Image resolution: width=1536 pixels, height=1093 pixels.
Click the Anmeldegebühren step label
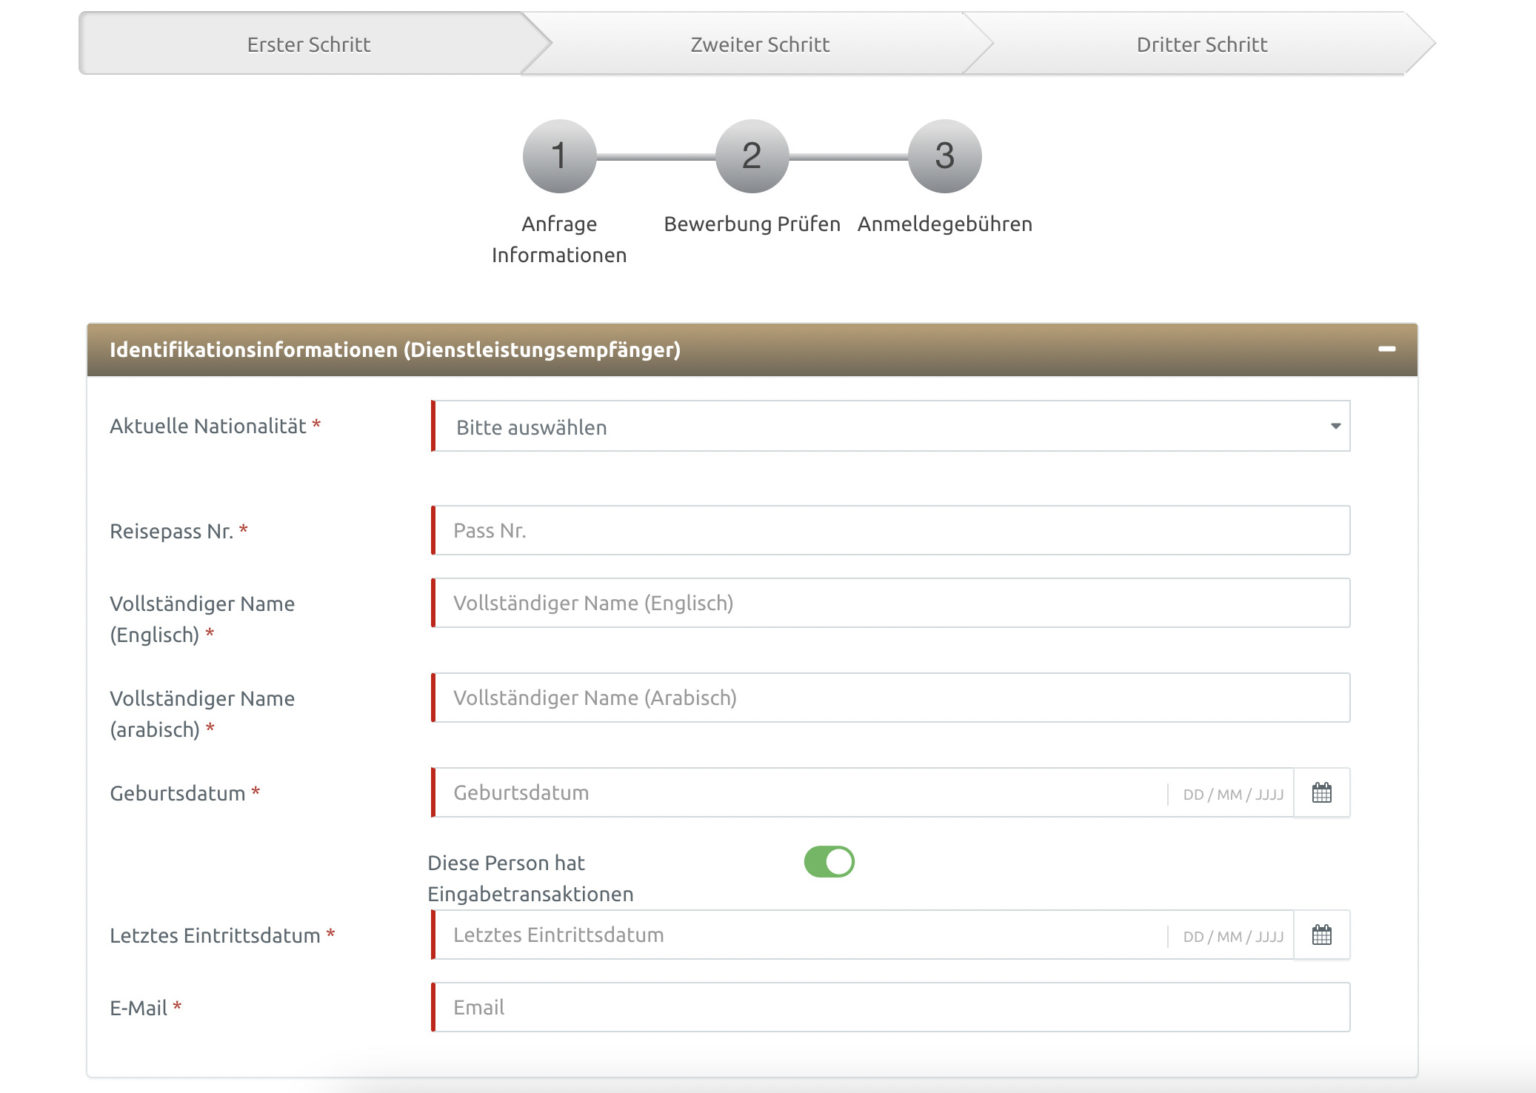coord(944,224)
